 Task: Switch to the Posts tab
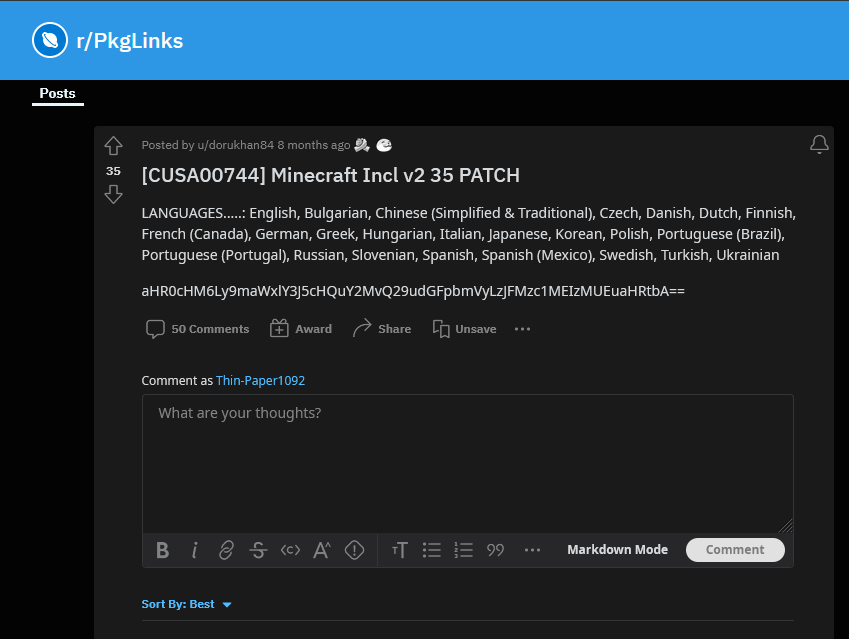click(57, 94)
